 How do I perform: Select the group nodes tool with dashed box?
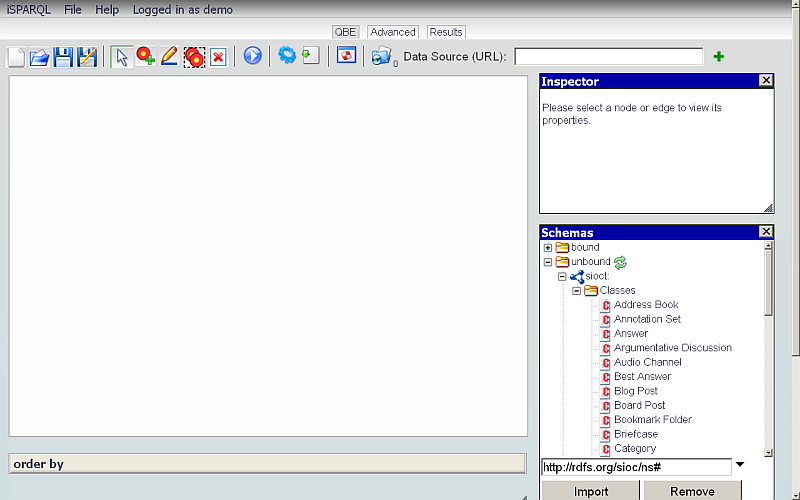pos(194,57)
